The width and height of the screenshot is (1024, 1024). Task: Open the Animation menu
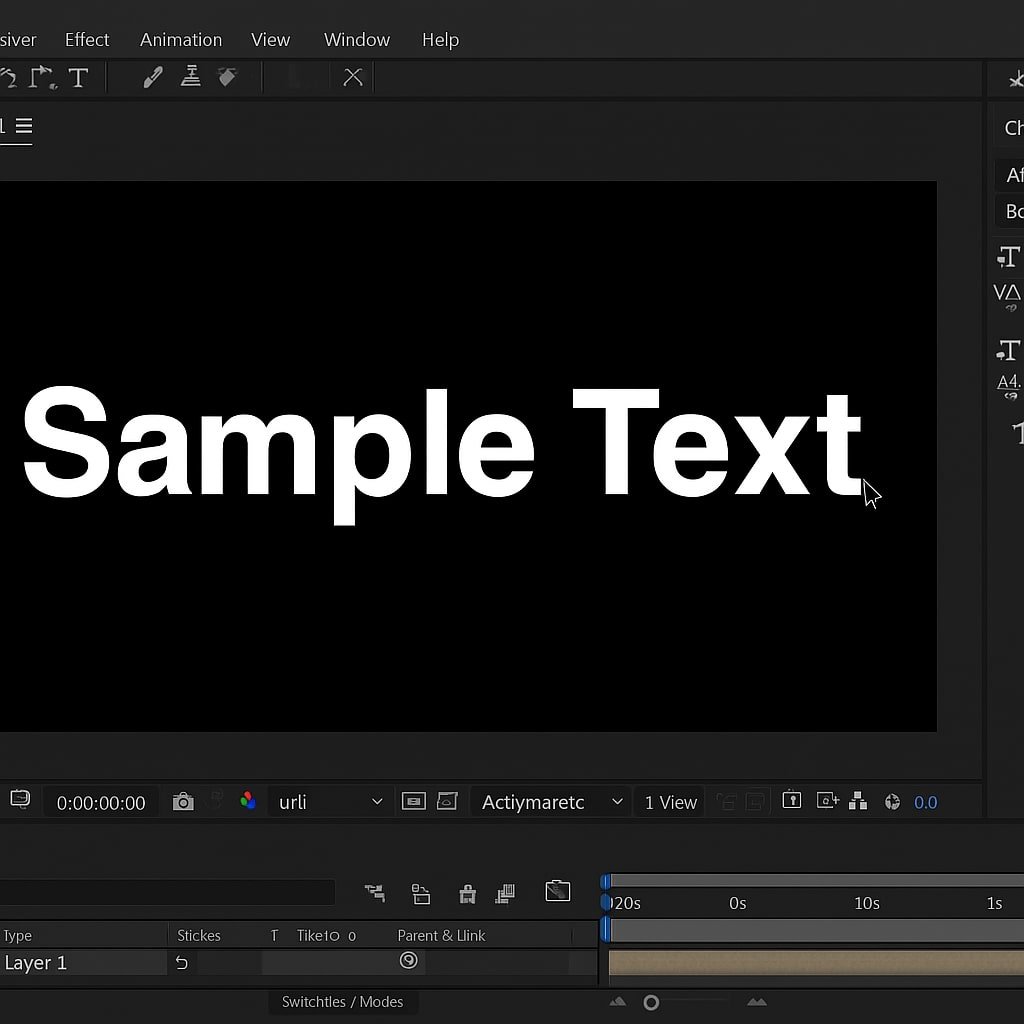pos(181,40)
